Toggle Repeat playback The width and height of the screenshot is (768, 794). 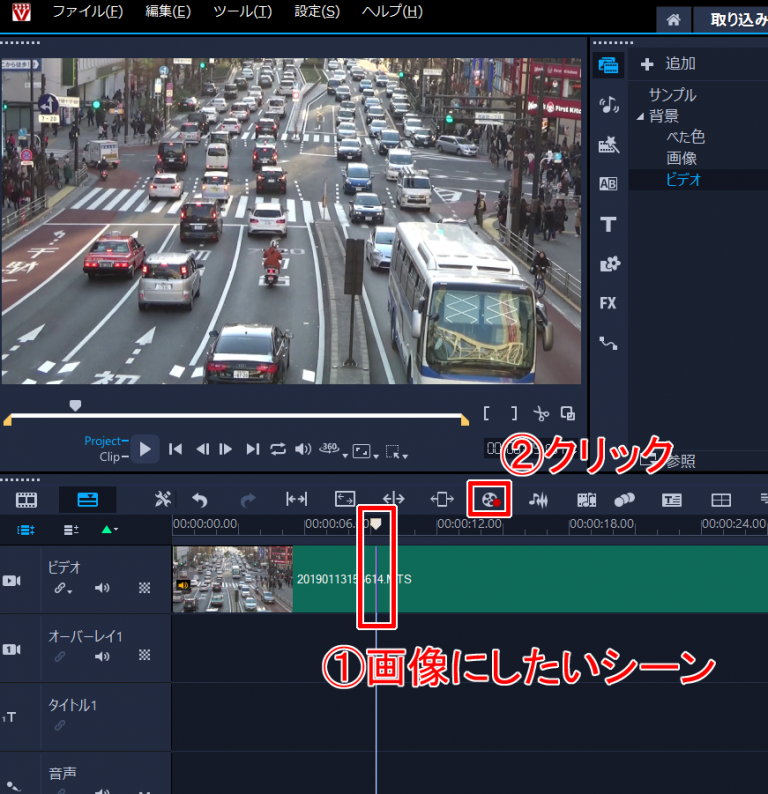[x=278, y=449]
